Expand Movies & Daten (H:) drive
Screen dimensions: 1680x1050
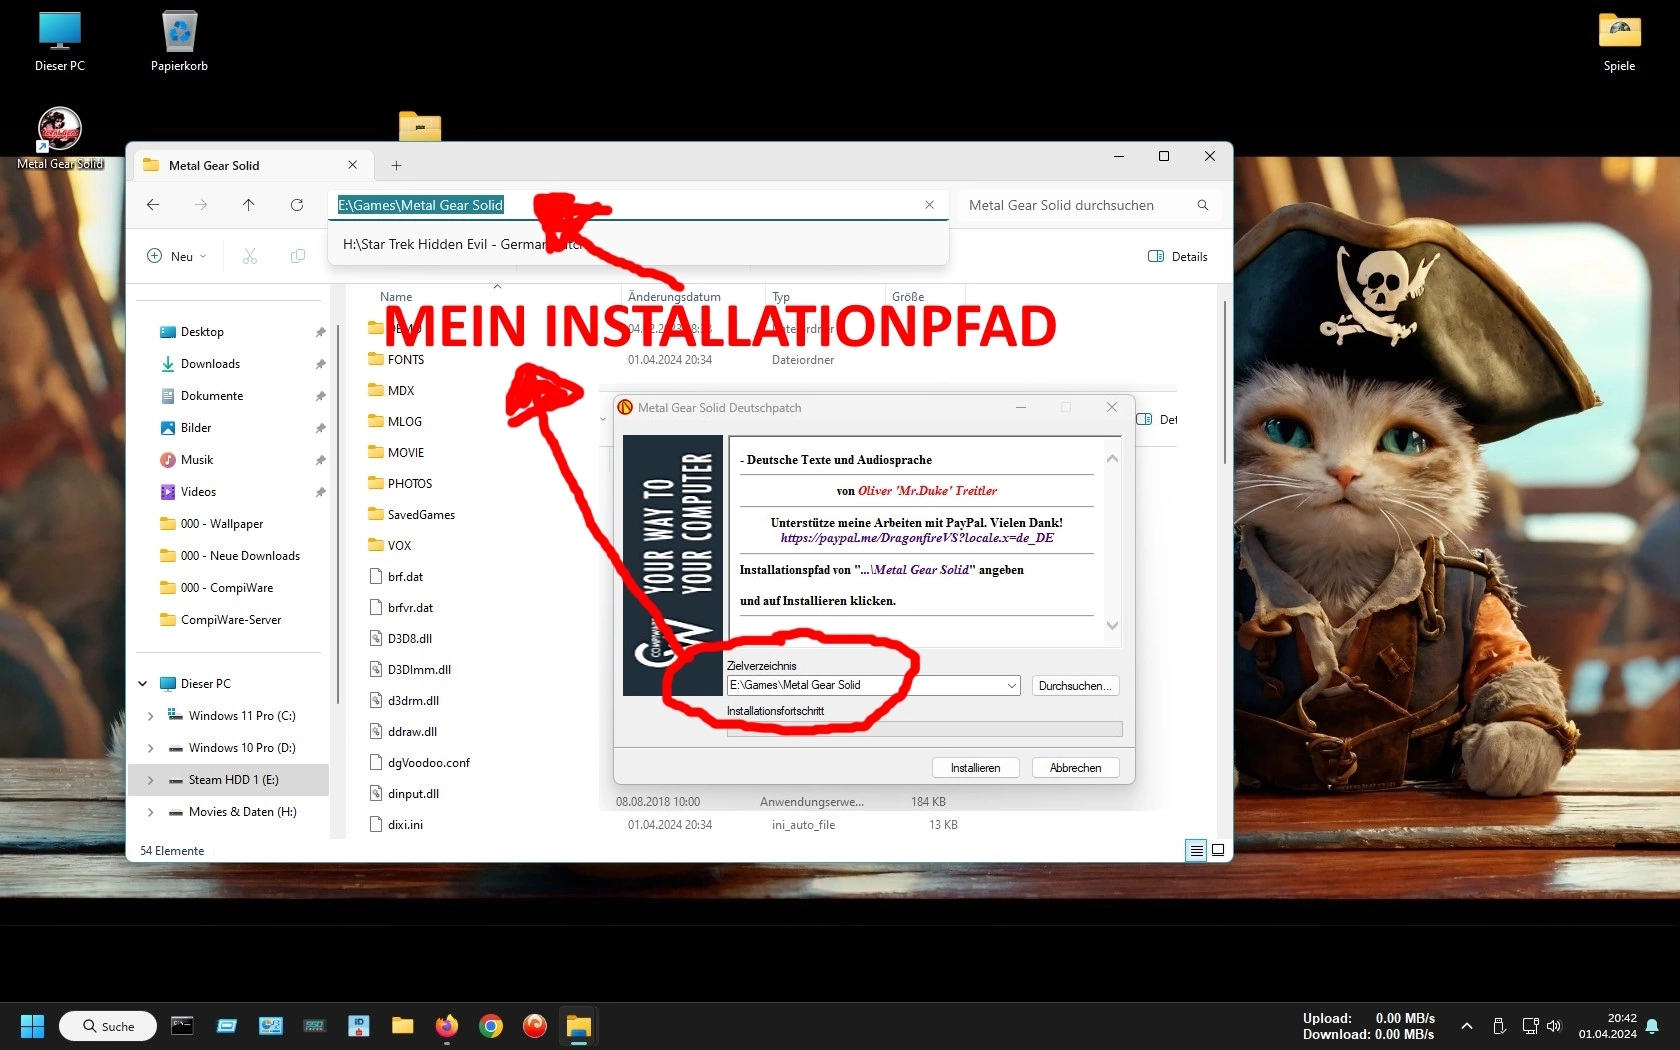point(151,812)
